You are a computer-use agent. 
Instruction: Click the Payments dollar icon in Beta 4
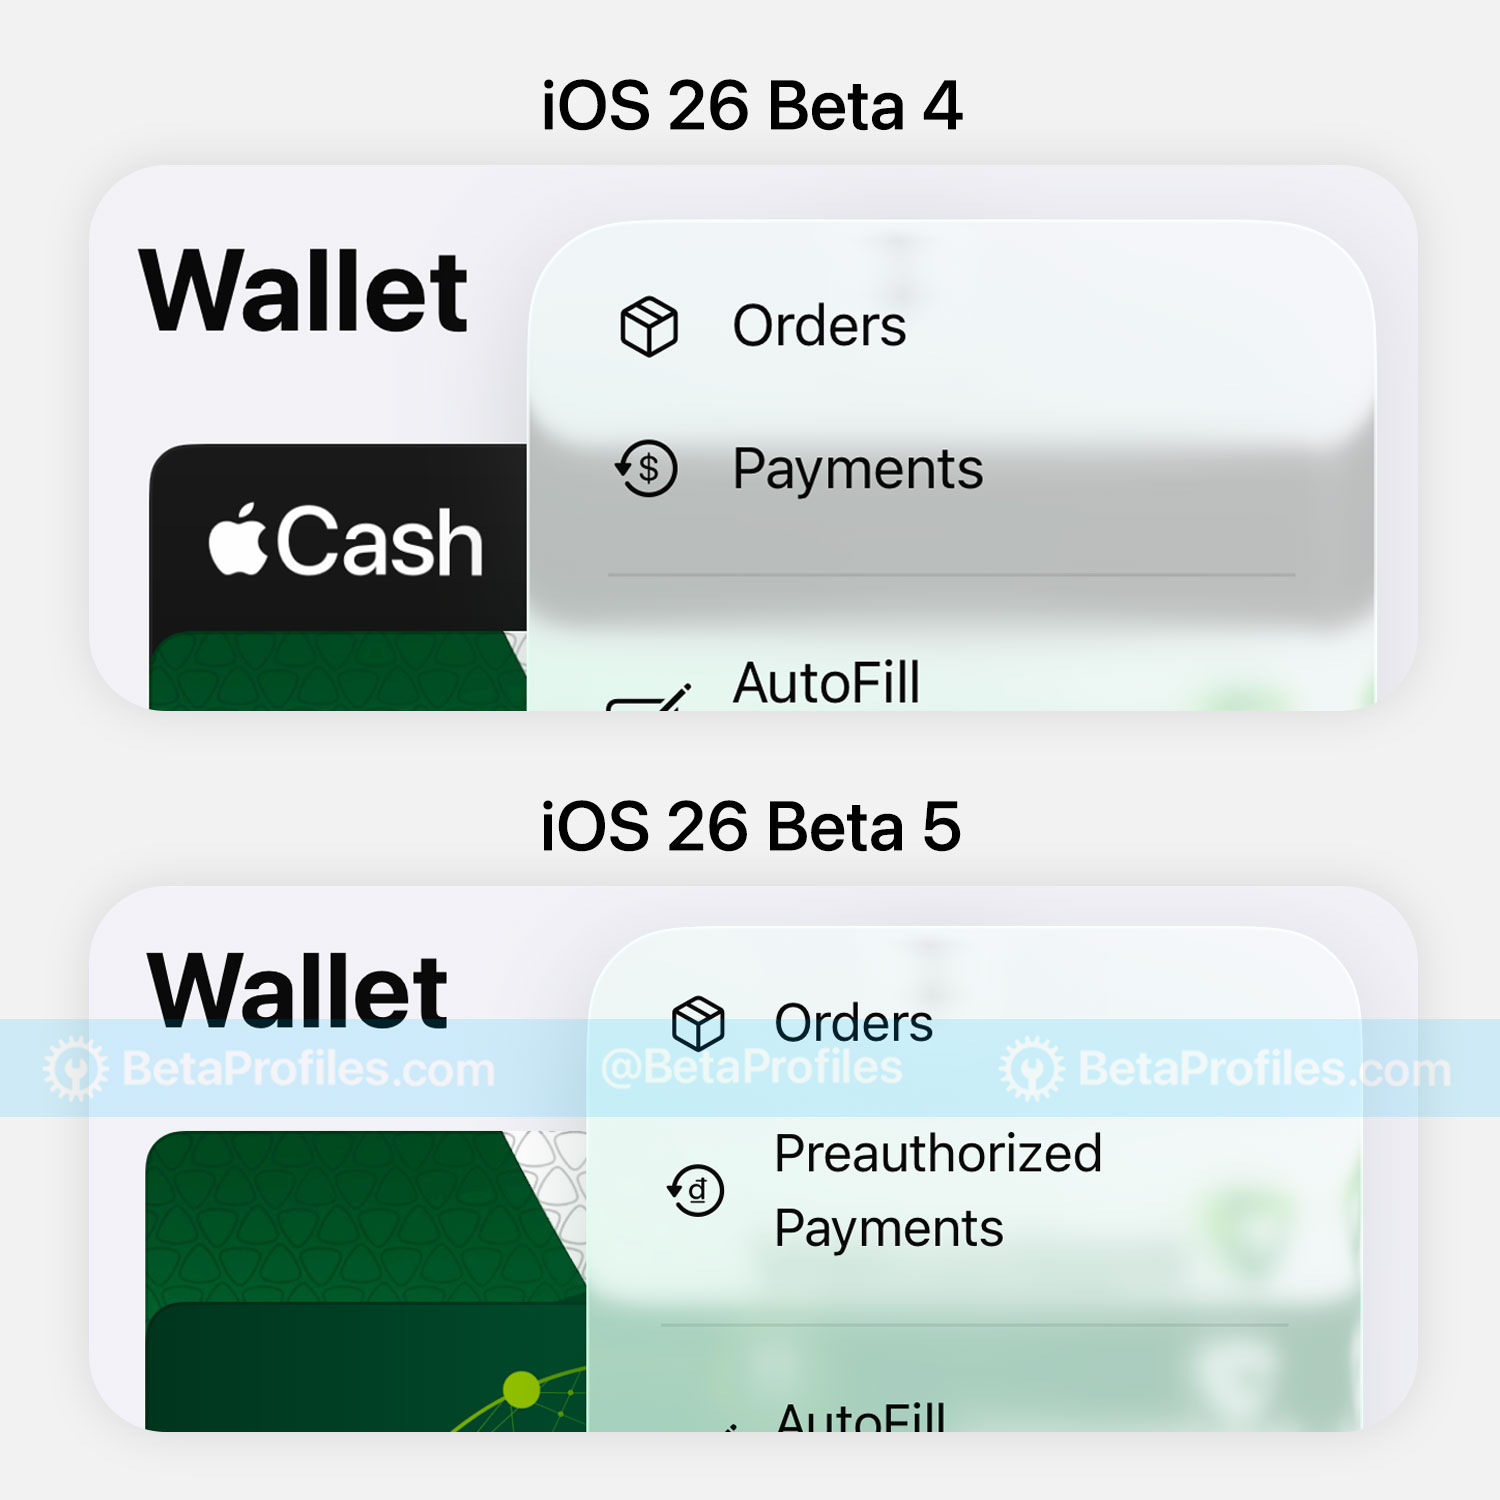point(646,468)
